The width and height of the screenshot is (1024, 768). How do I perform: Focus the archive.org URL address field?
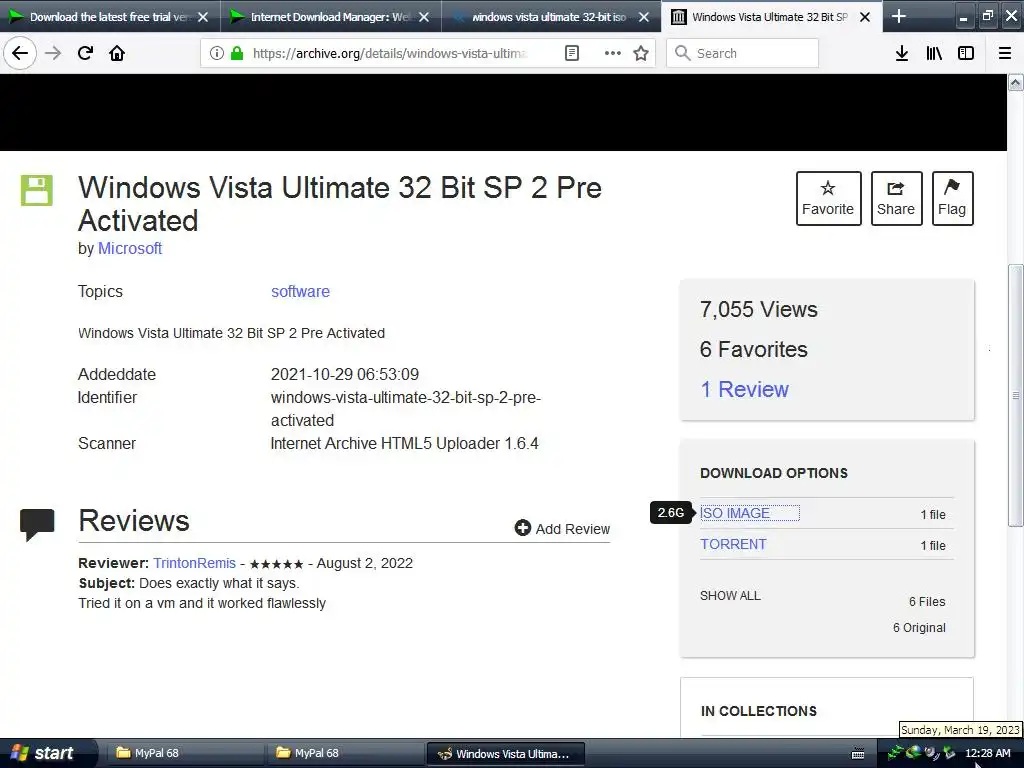click(x=390, y=53)
